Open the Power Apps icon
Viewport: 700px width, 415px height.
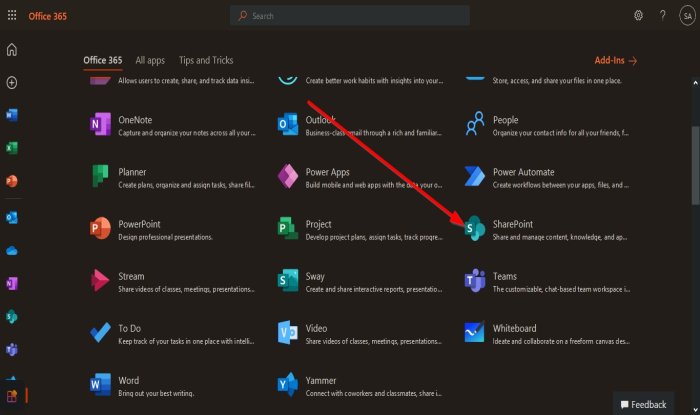(x=288, y=176)
